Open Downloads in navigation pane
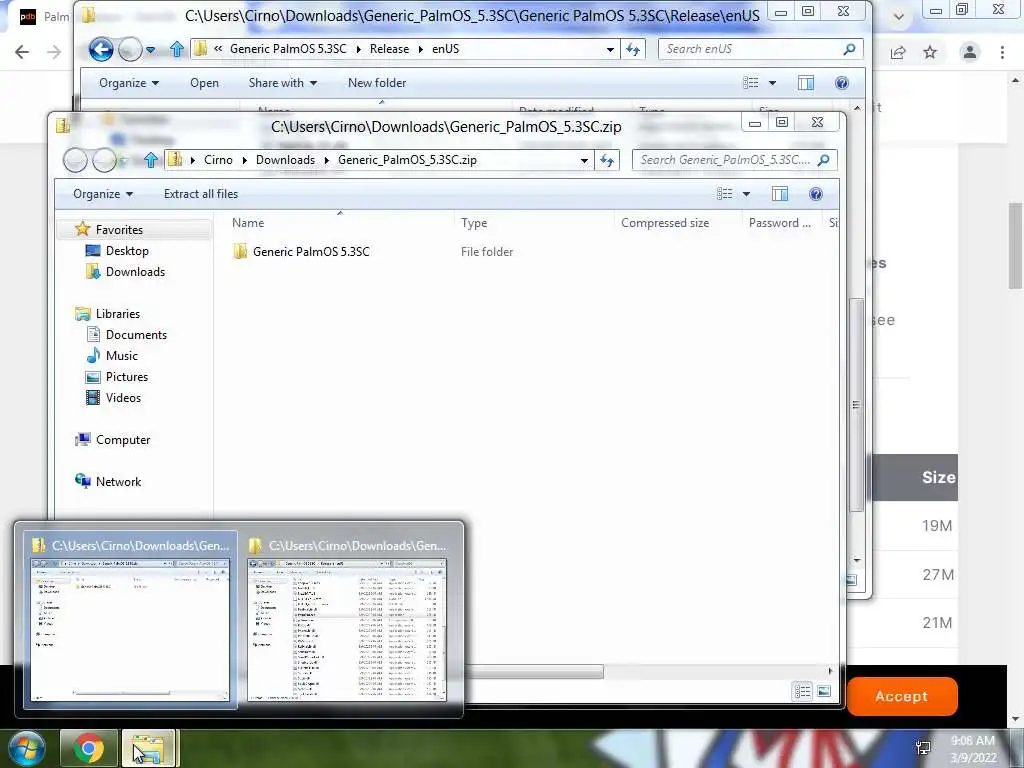Viewport: 1024px width, 768px height. [135, 272]
